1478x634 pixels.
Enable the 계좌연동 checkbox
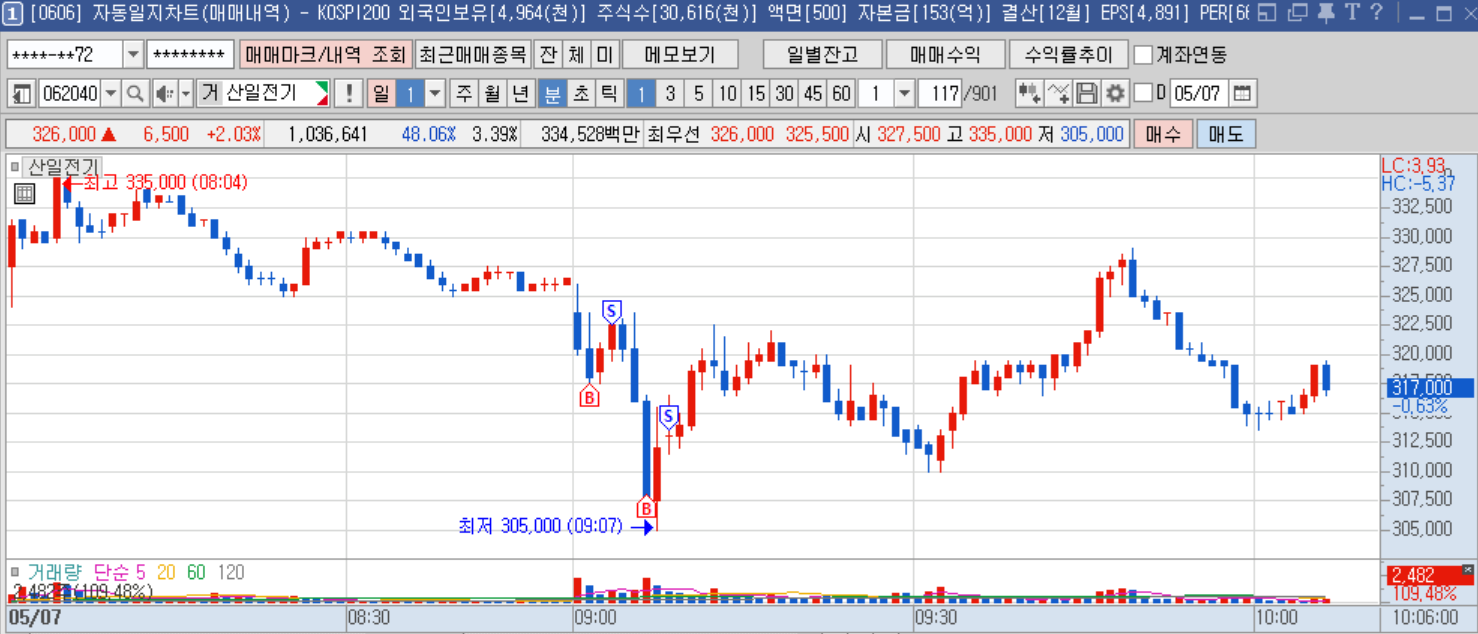pos(1144,54)
